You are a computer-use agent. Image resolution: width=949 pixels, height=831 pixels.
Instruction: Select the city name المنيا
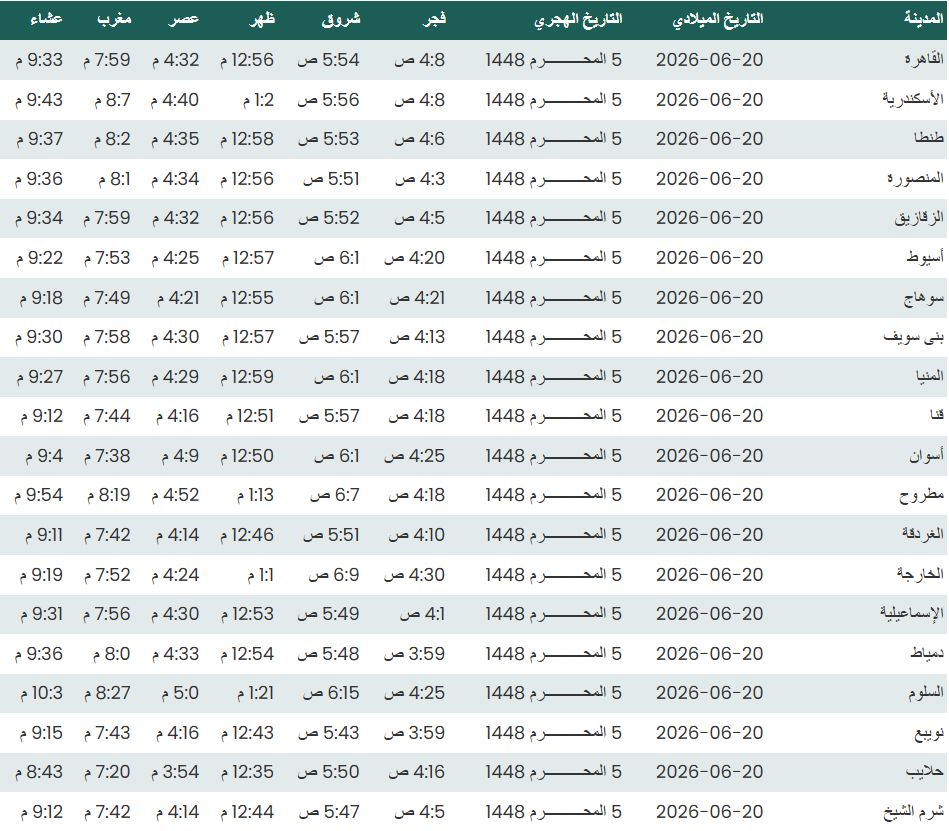tap(929, 376)
